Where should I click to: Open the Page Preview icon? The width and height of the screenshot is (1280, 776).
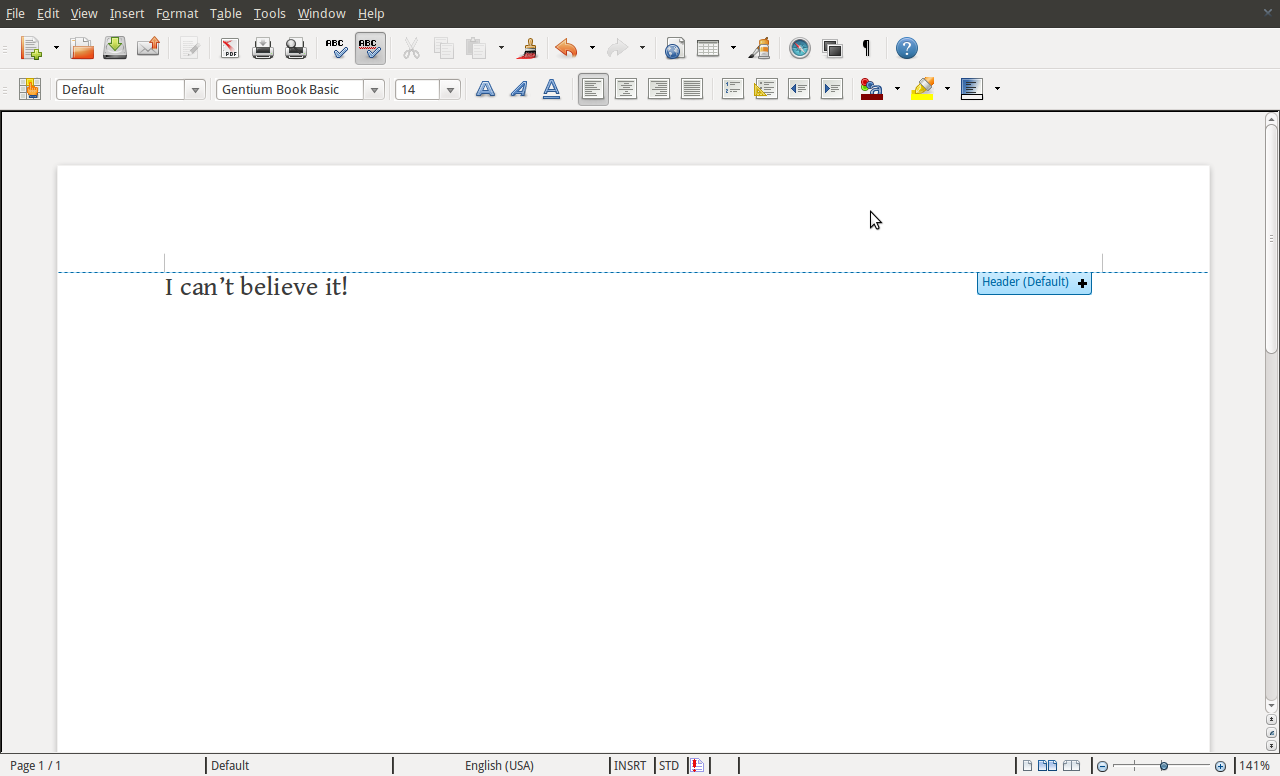coord(296,48)
